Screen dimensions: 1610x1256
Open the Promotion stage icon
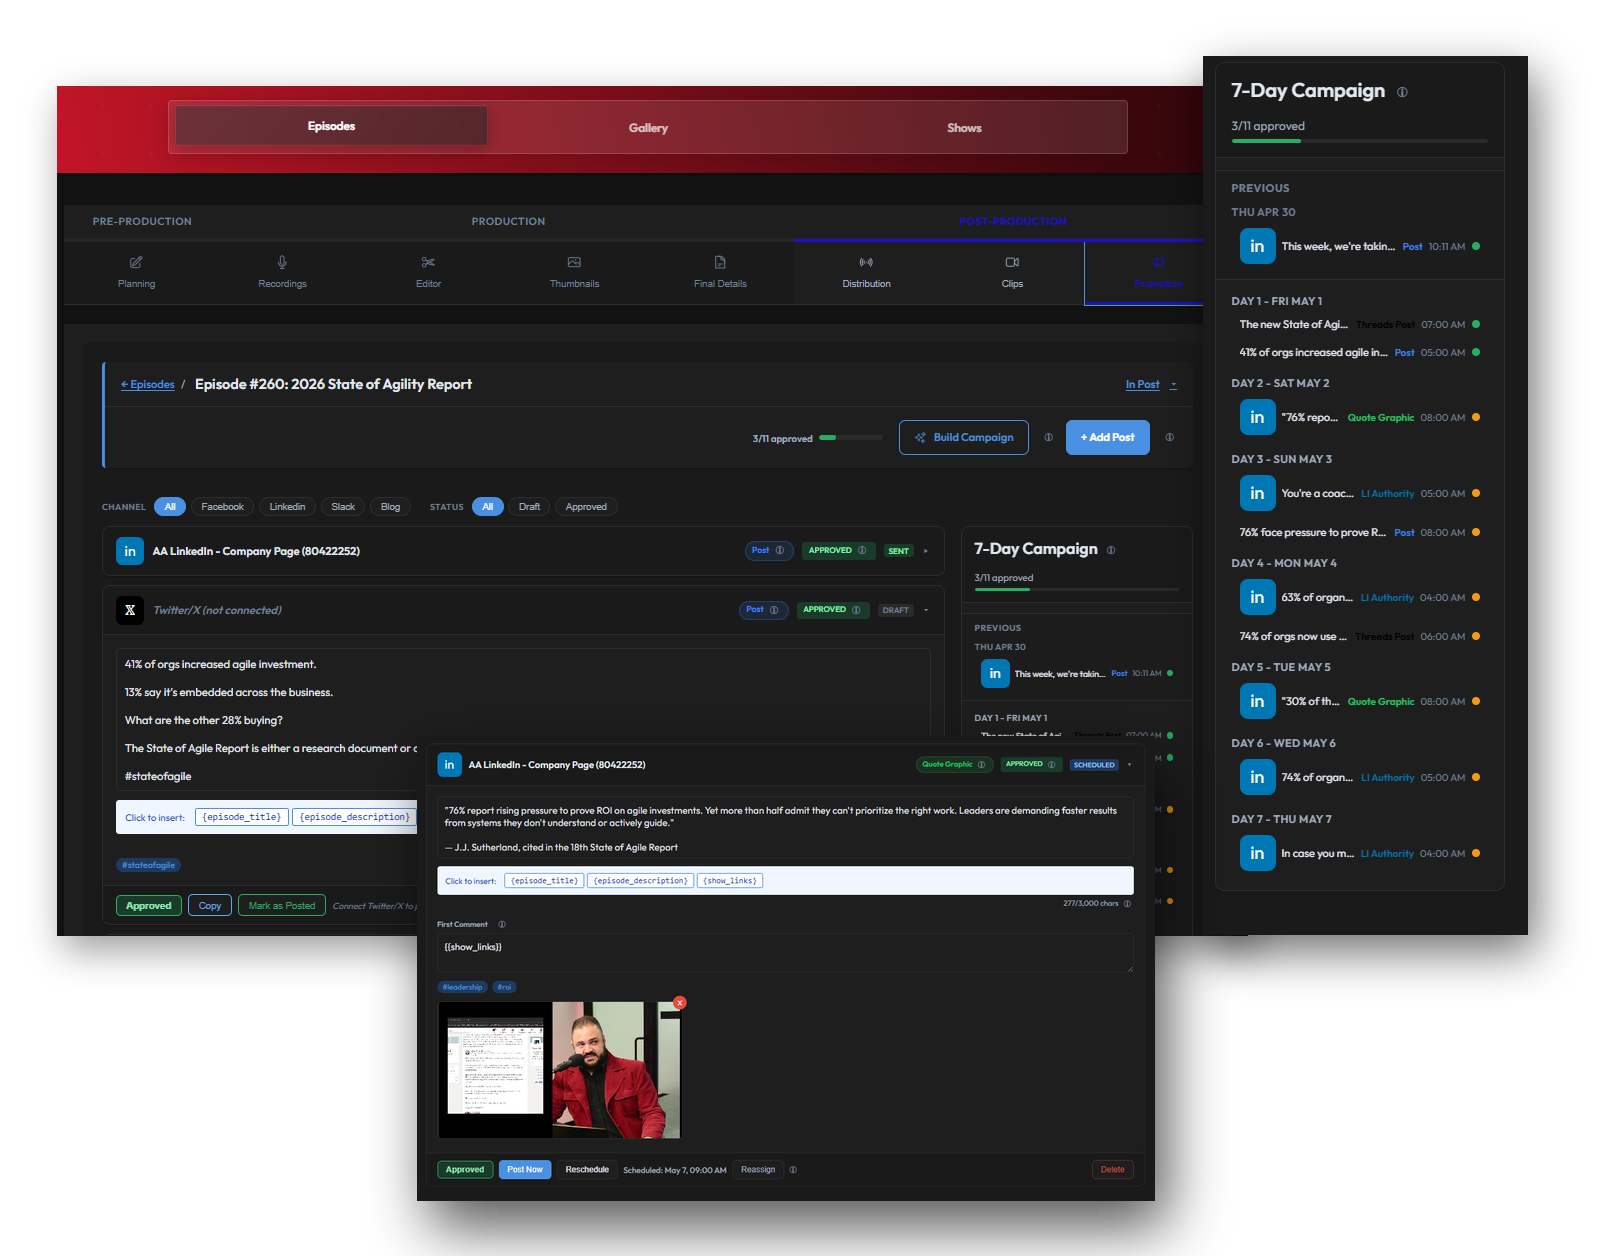point(1158,262)
